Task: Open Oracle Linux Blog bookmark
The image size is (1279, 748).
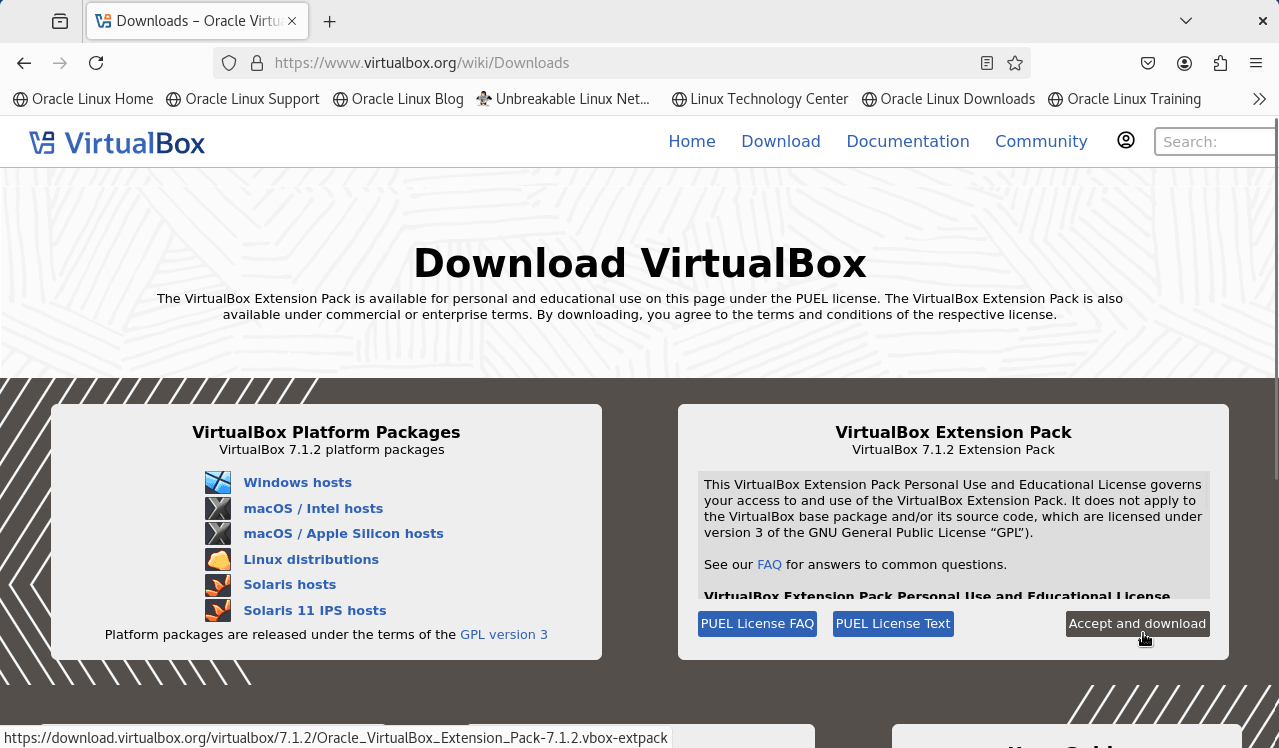Action: [398, 99]
